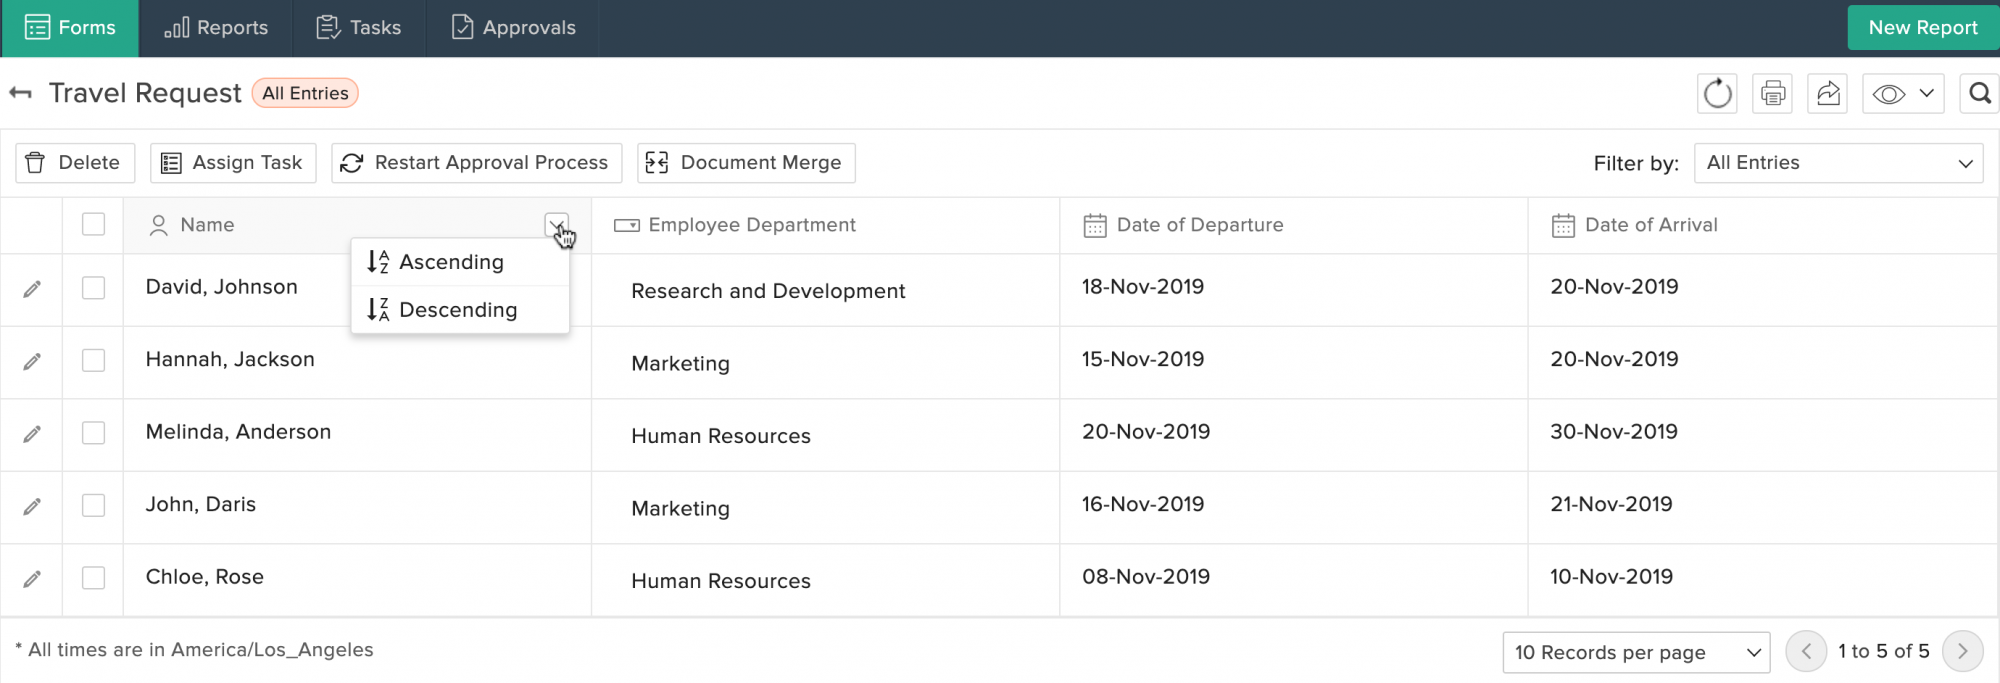This screenshot has height=683, width=2000.
Task: Open the Filter by All Entries dropdown
Action: (1839, 163)
